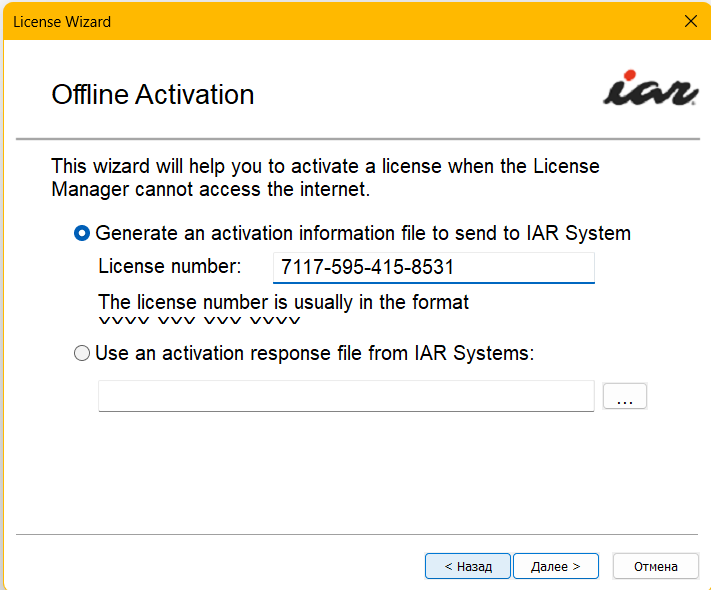
Task: Click 'This wizard will help you' description text
Action: (325, 178)
